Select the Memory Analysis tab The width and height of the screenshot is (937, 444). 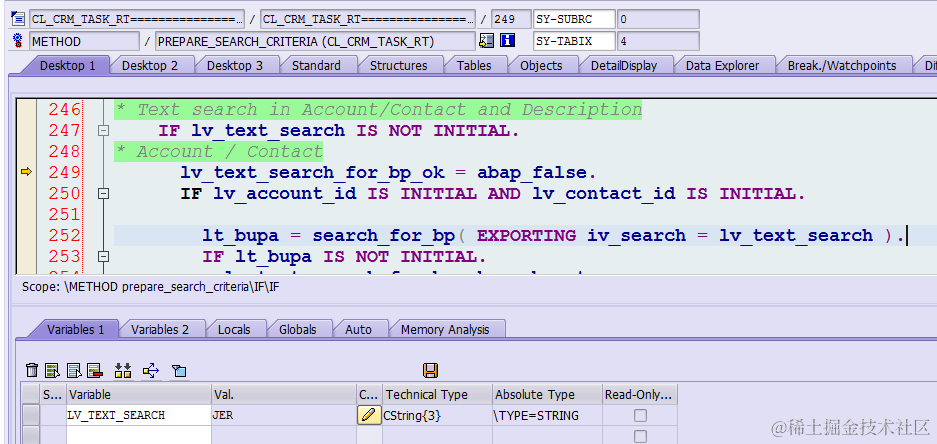point(445,329)
